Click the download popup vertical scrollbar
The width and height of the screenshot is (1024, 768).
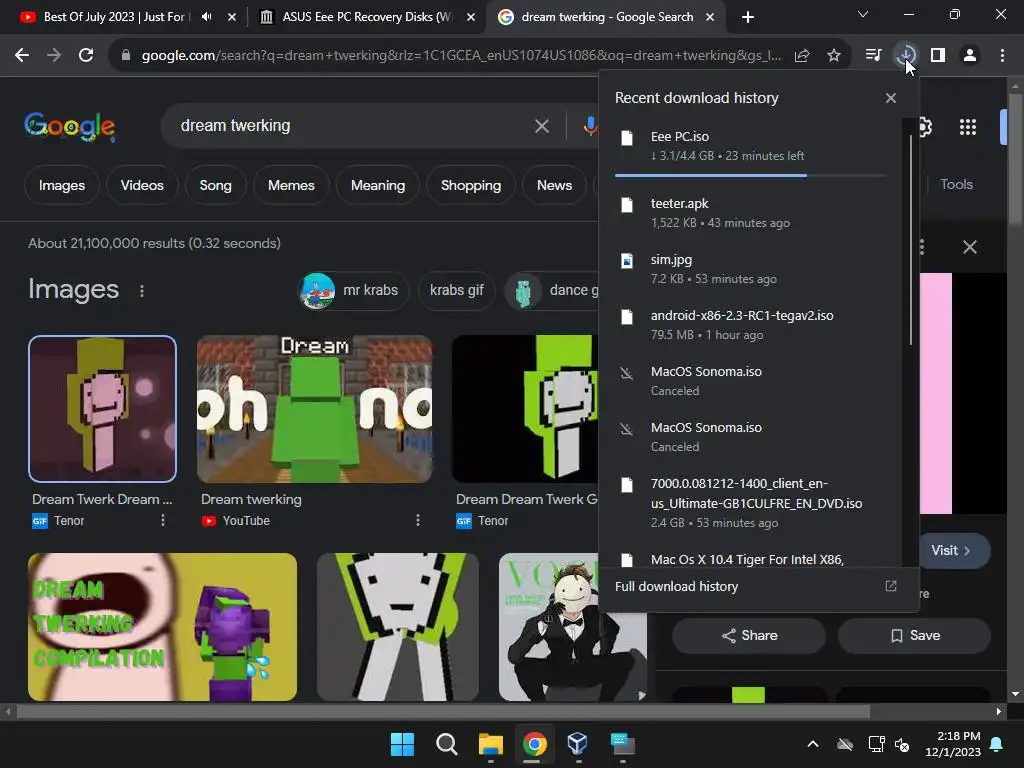[x=910, y=240]
